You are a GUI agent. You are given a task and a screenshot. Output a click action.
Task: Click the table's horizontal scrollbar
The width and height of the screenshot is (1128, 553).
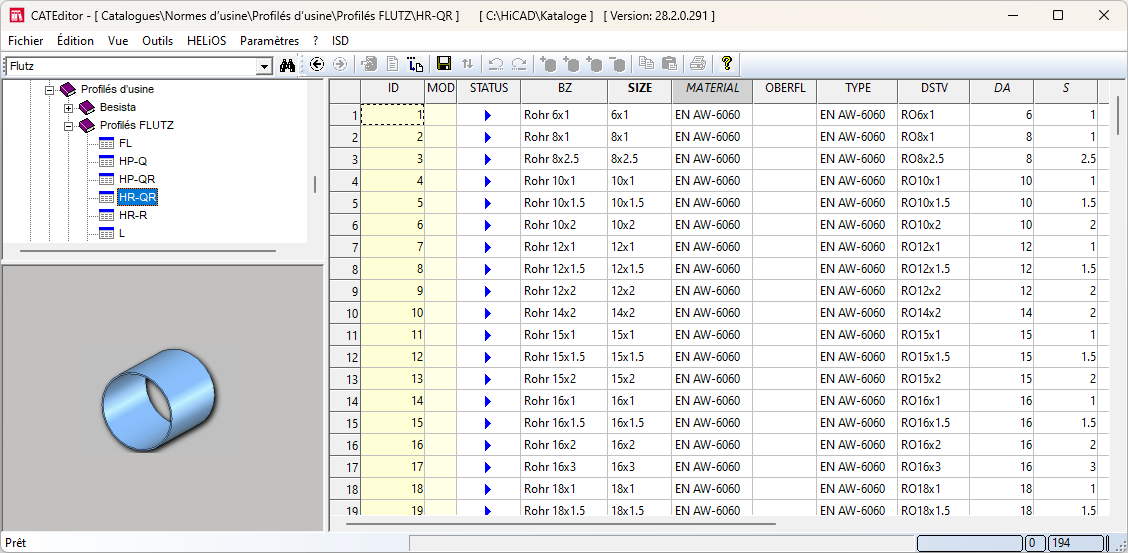point(561,524)
